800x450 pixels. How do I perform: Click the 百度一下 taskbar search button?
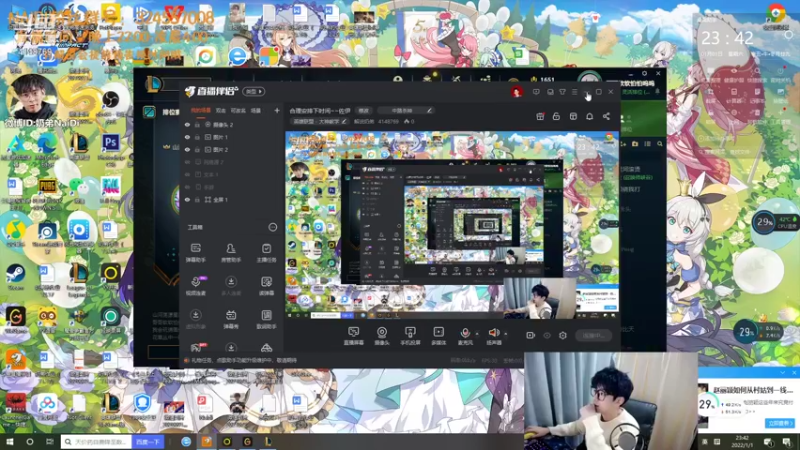pos(148,442)
